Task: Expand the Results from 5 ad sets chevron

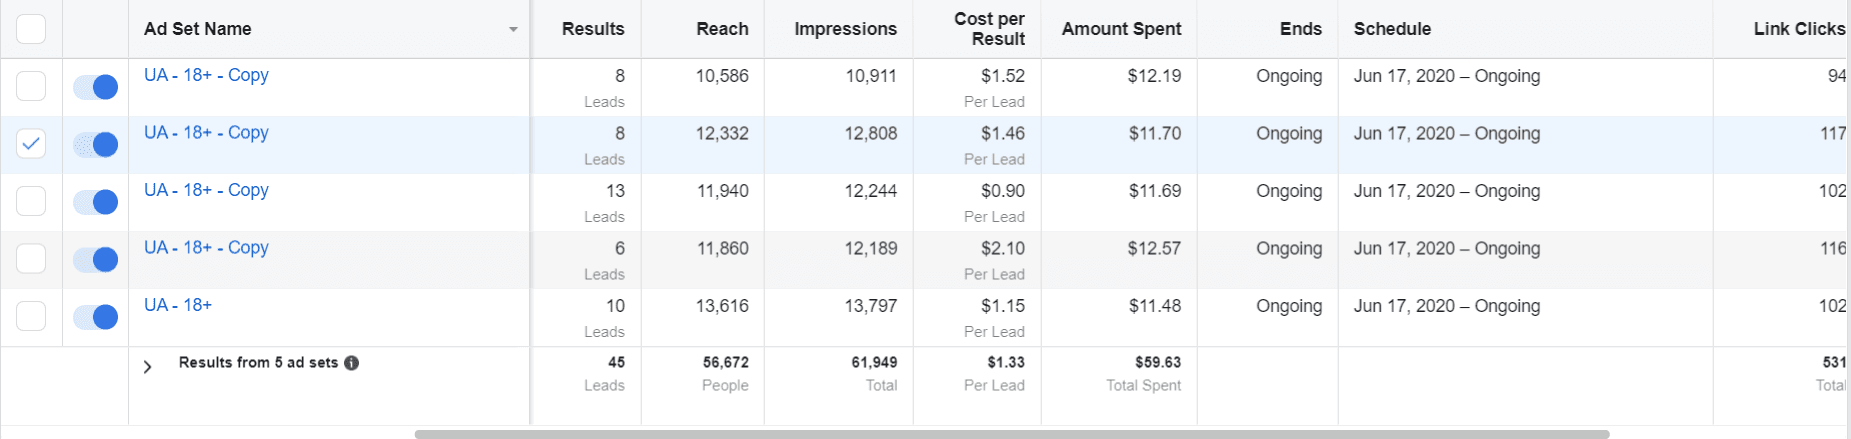Action: pos(148,367)
